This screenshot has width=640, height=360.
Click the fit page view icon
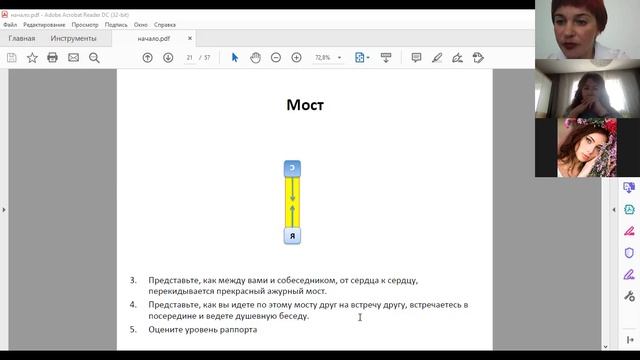click(x=360, y=58)
